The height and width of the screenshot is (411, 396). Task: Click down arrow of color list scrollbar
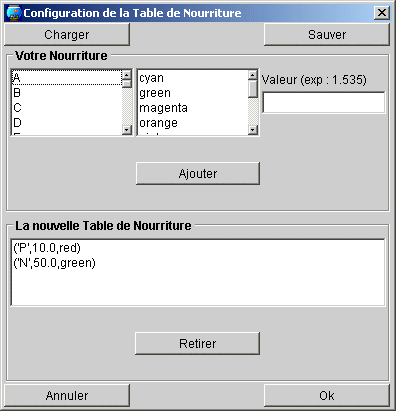pyautogui.click(x=253, y=130)
